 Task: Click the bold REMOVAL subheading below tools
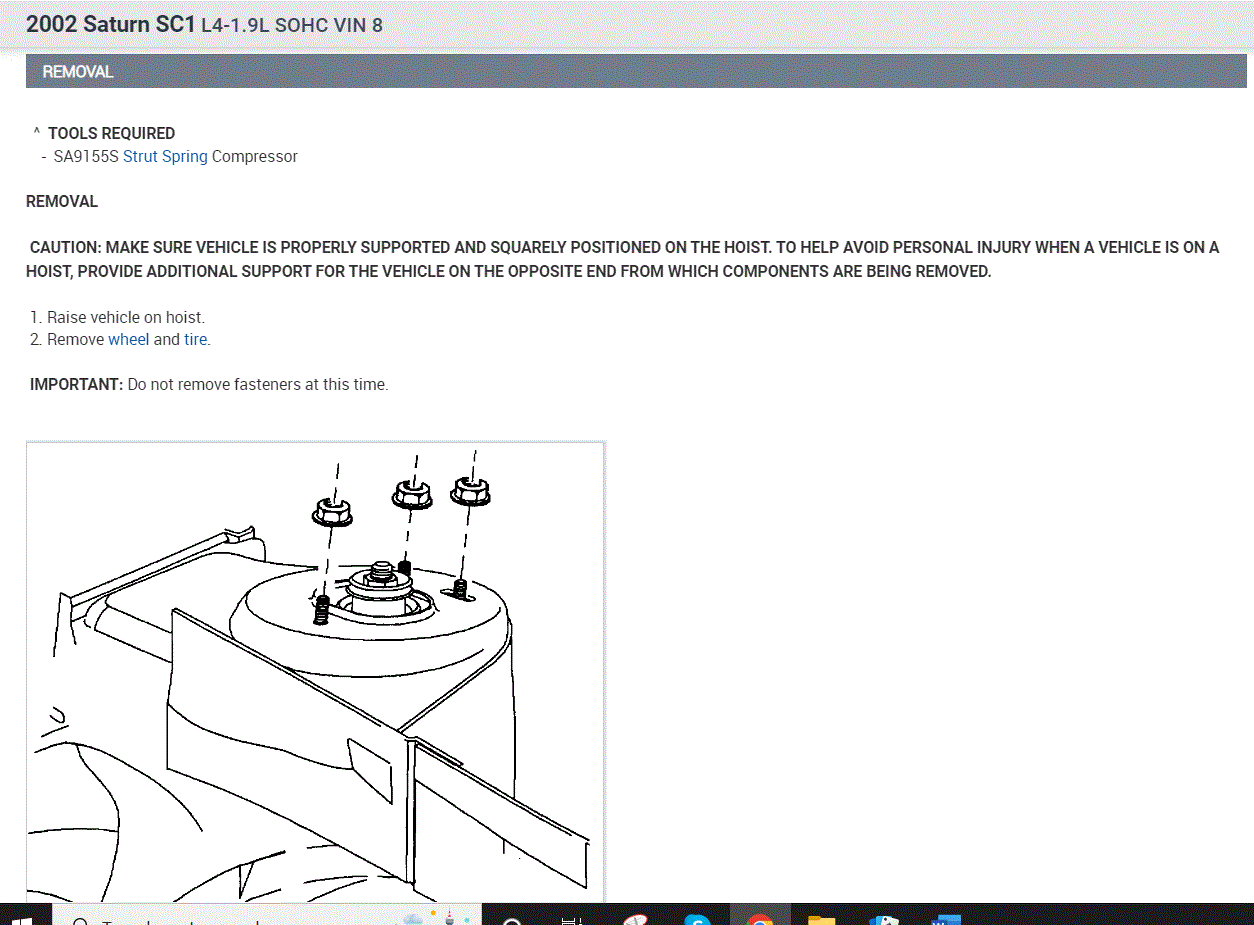tap(62, 201)
